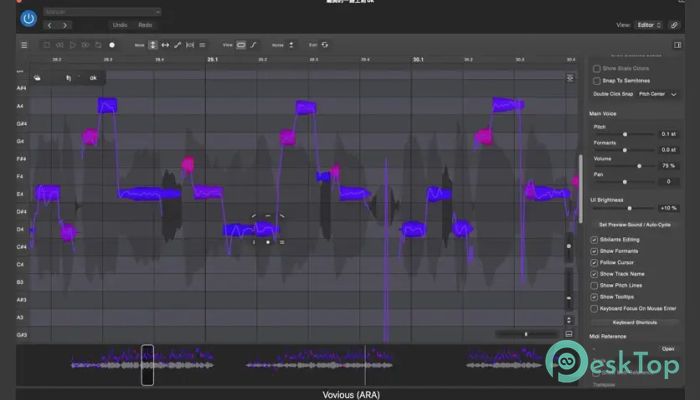The height and width of the screenshot is (400, 700).
Task: Open the preset dropdown at the top
Action: coord(102,12)
